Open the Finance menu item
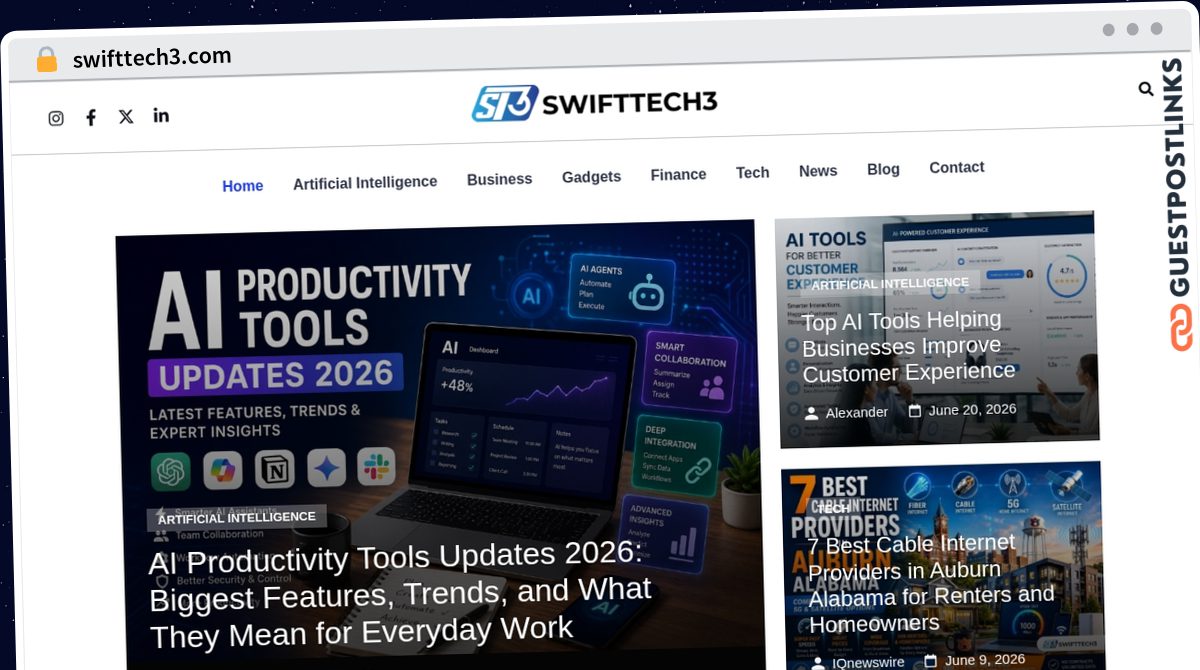Image resolution: width=1200 pixels, height=670 pixels. pos(678,175)
